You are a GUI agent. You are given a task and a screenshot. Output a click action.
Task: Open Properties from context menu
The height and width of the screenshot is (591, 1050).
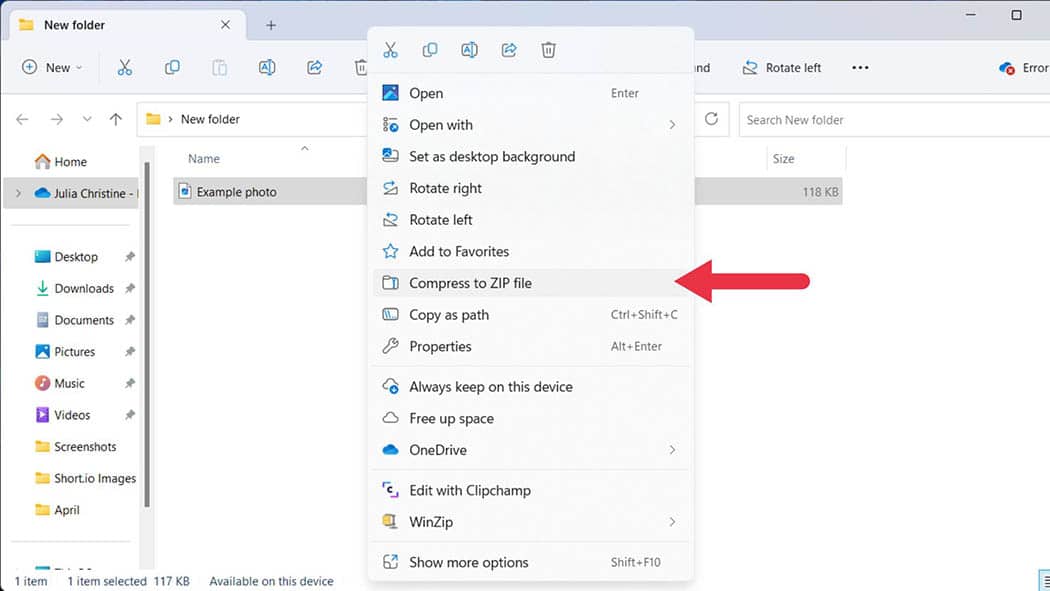tap(530, 346)
